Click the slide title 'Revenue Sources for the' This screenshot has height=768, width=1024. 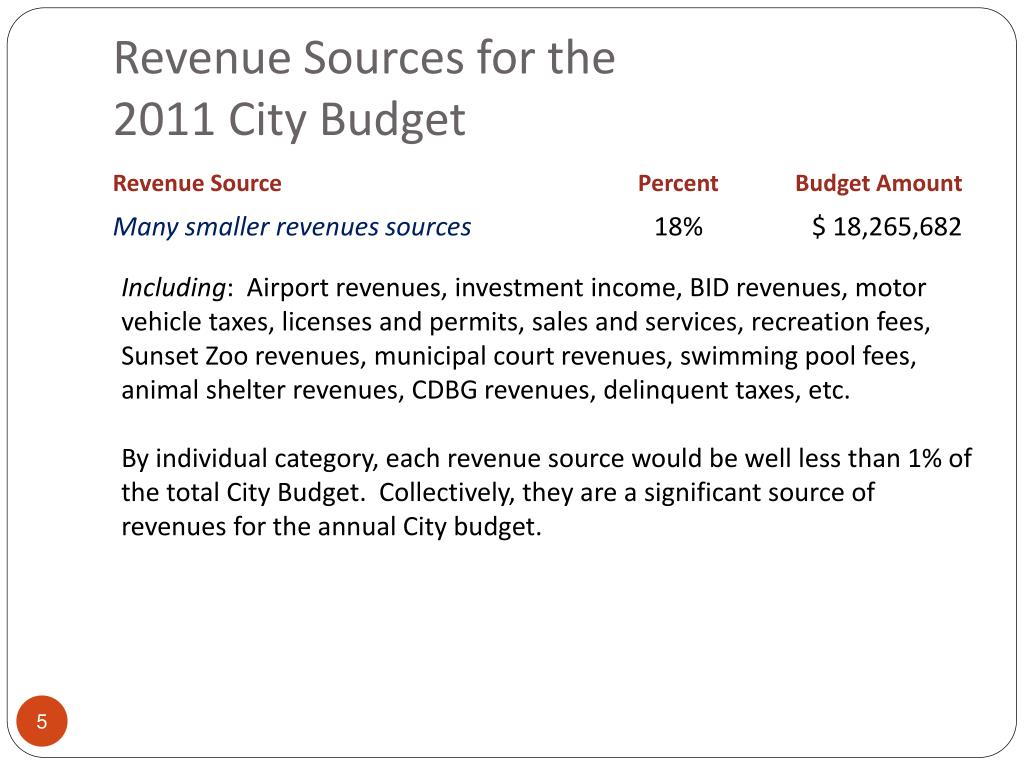pos(364,57)
